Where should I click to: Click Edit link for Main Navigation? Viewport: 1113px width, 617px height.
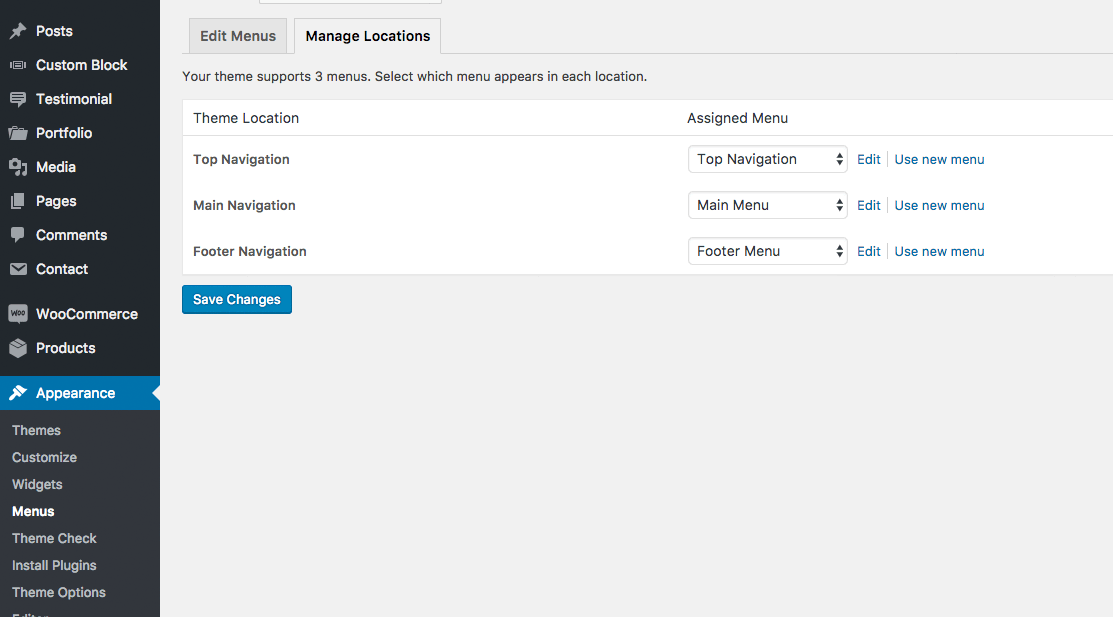868,205
